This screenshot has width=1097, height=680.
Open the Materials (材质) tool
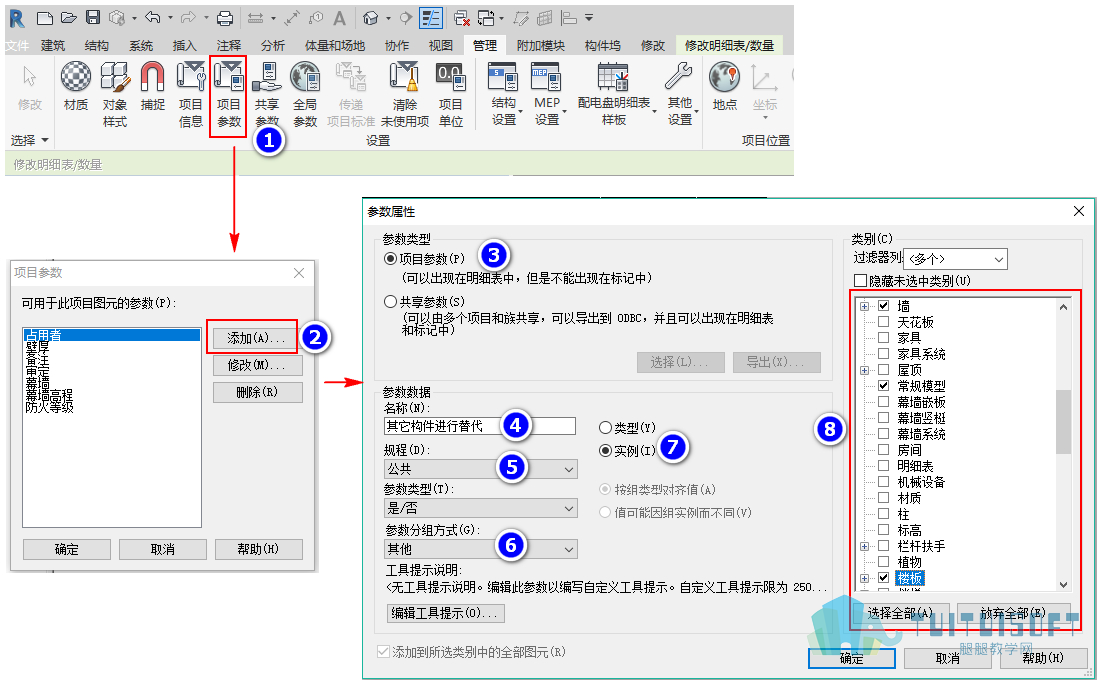(x=76, y=86)
